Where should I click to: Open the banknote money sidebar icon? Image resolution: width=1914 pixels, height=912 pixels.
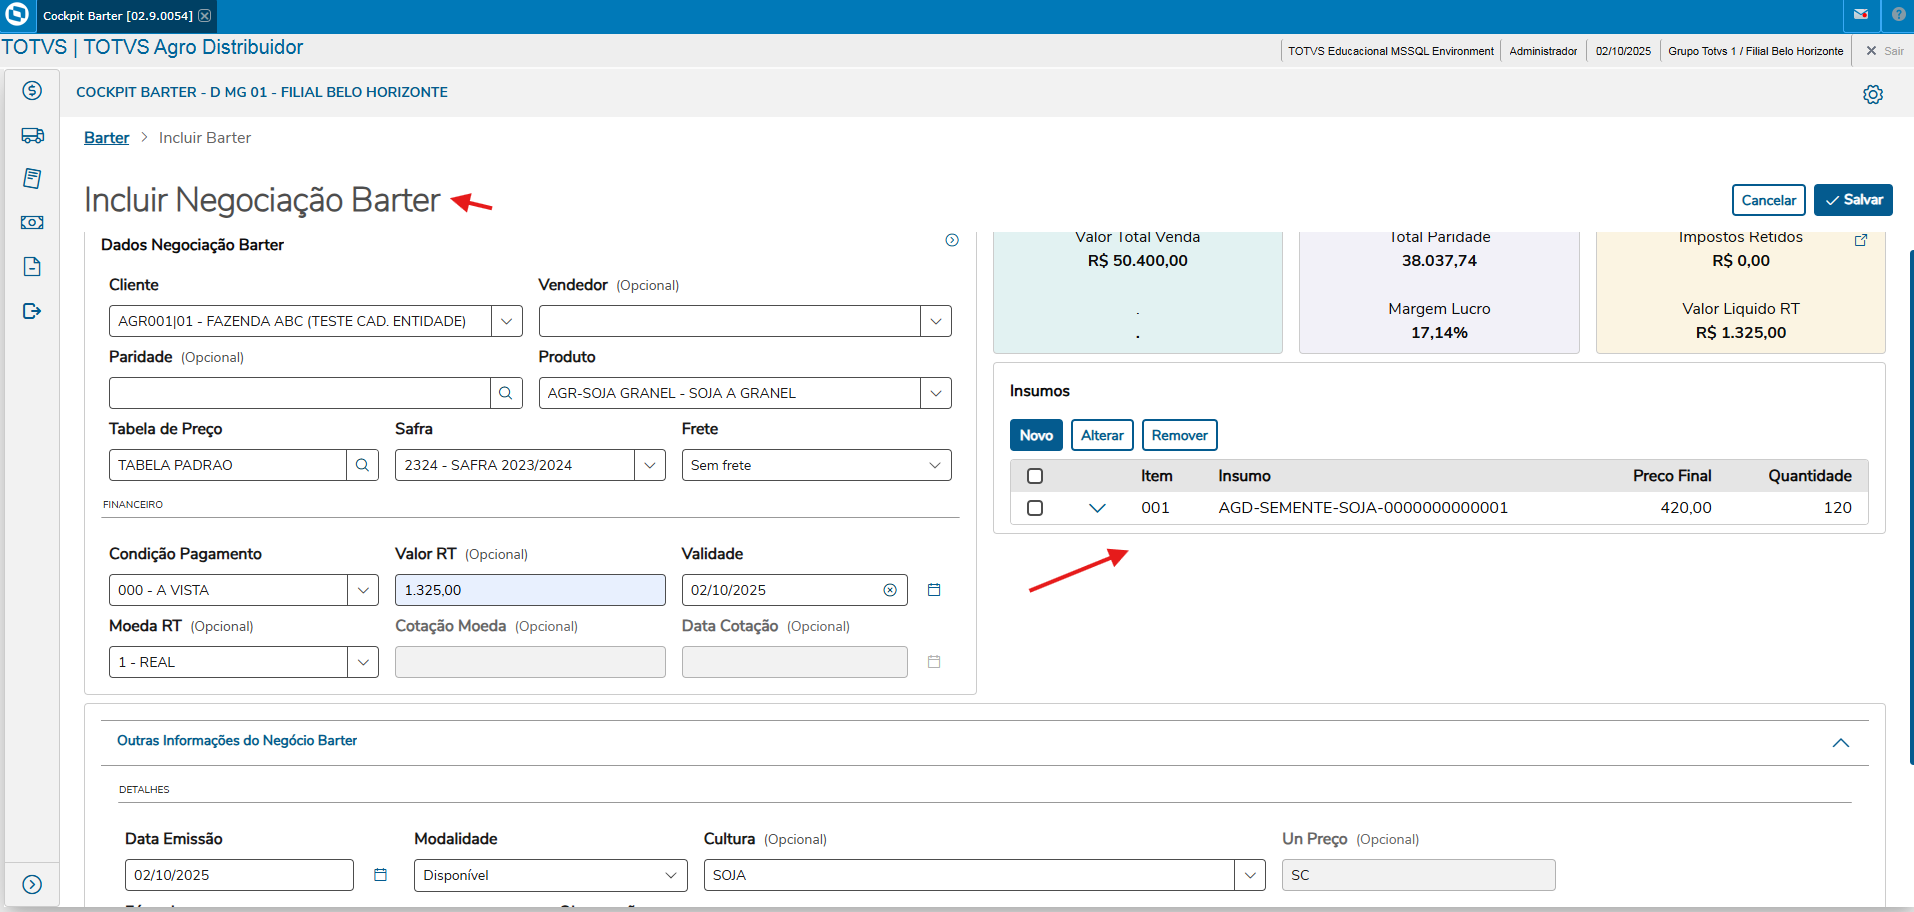pos(32,222)
